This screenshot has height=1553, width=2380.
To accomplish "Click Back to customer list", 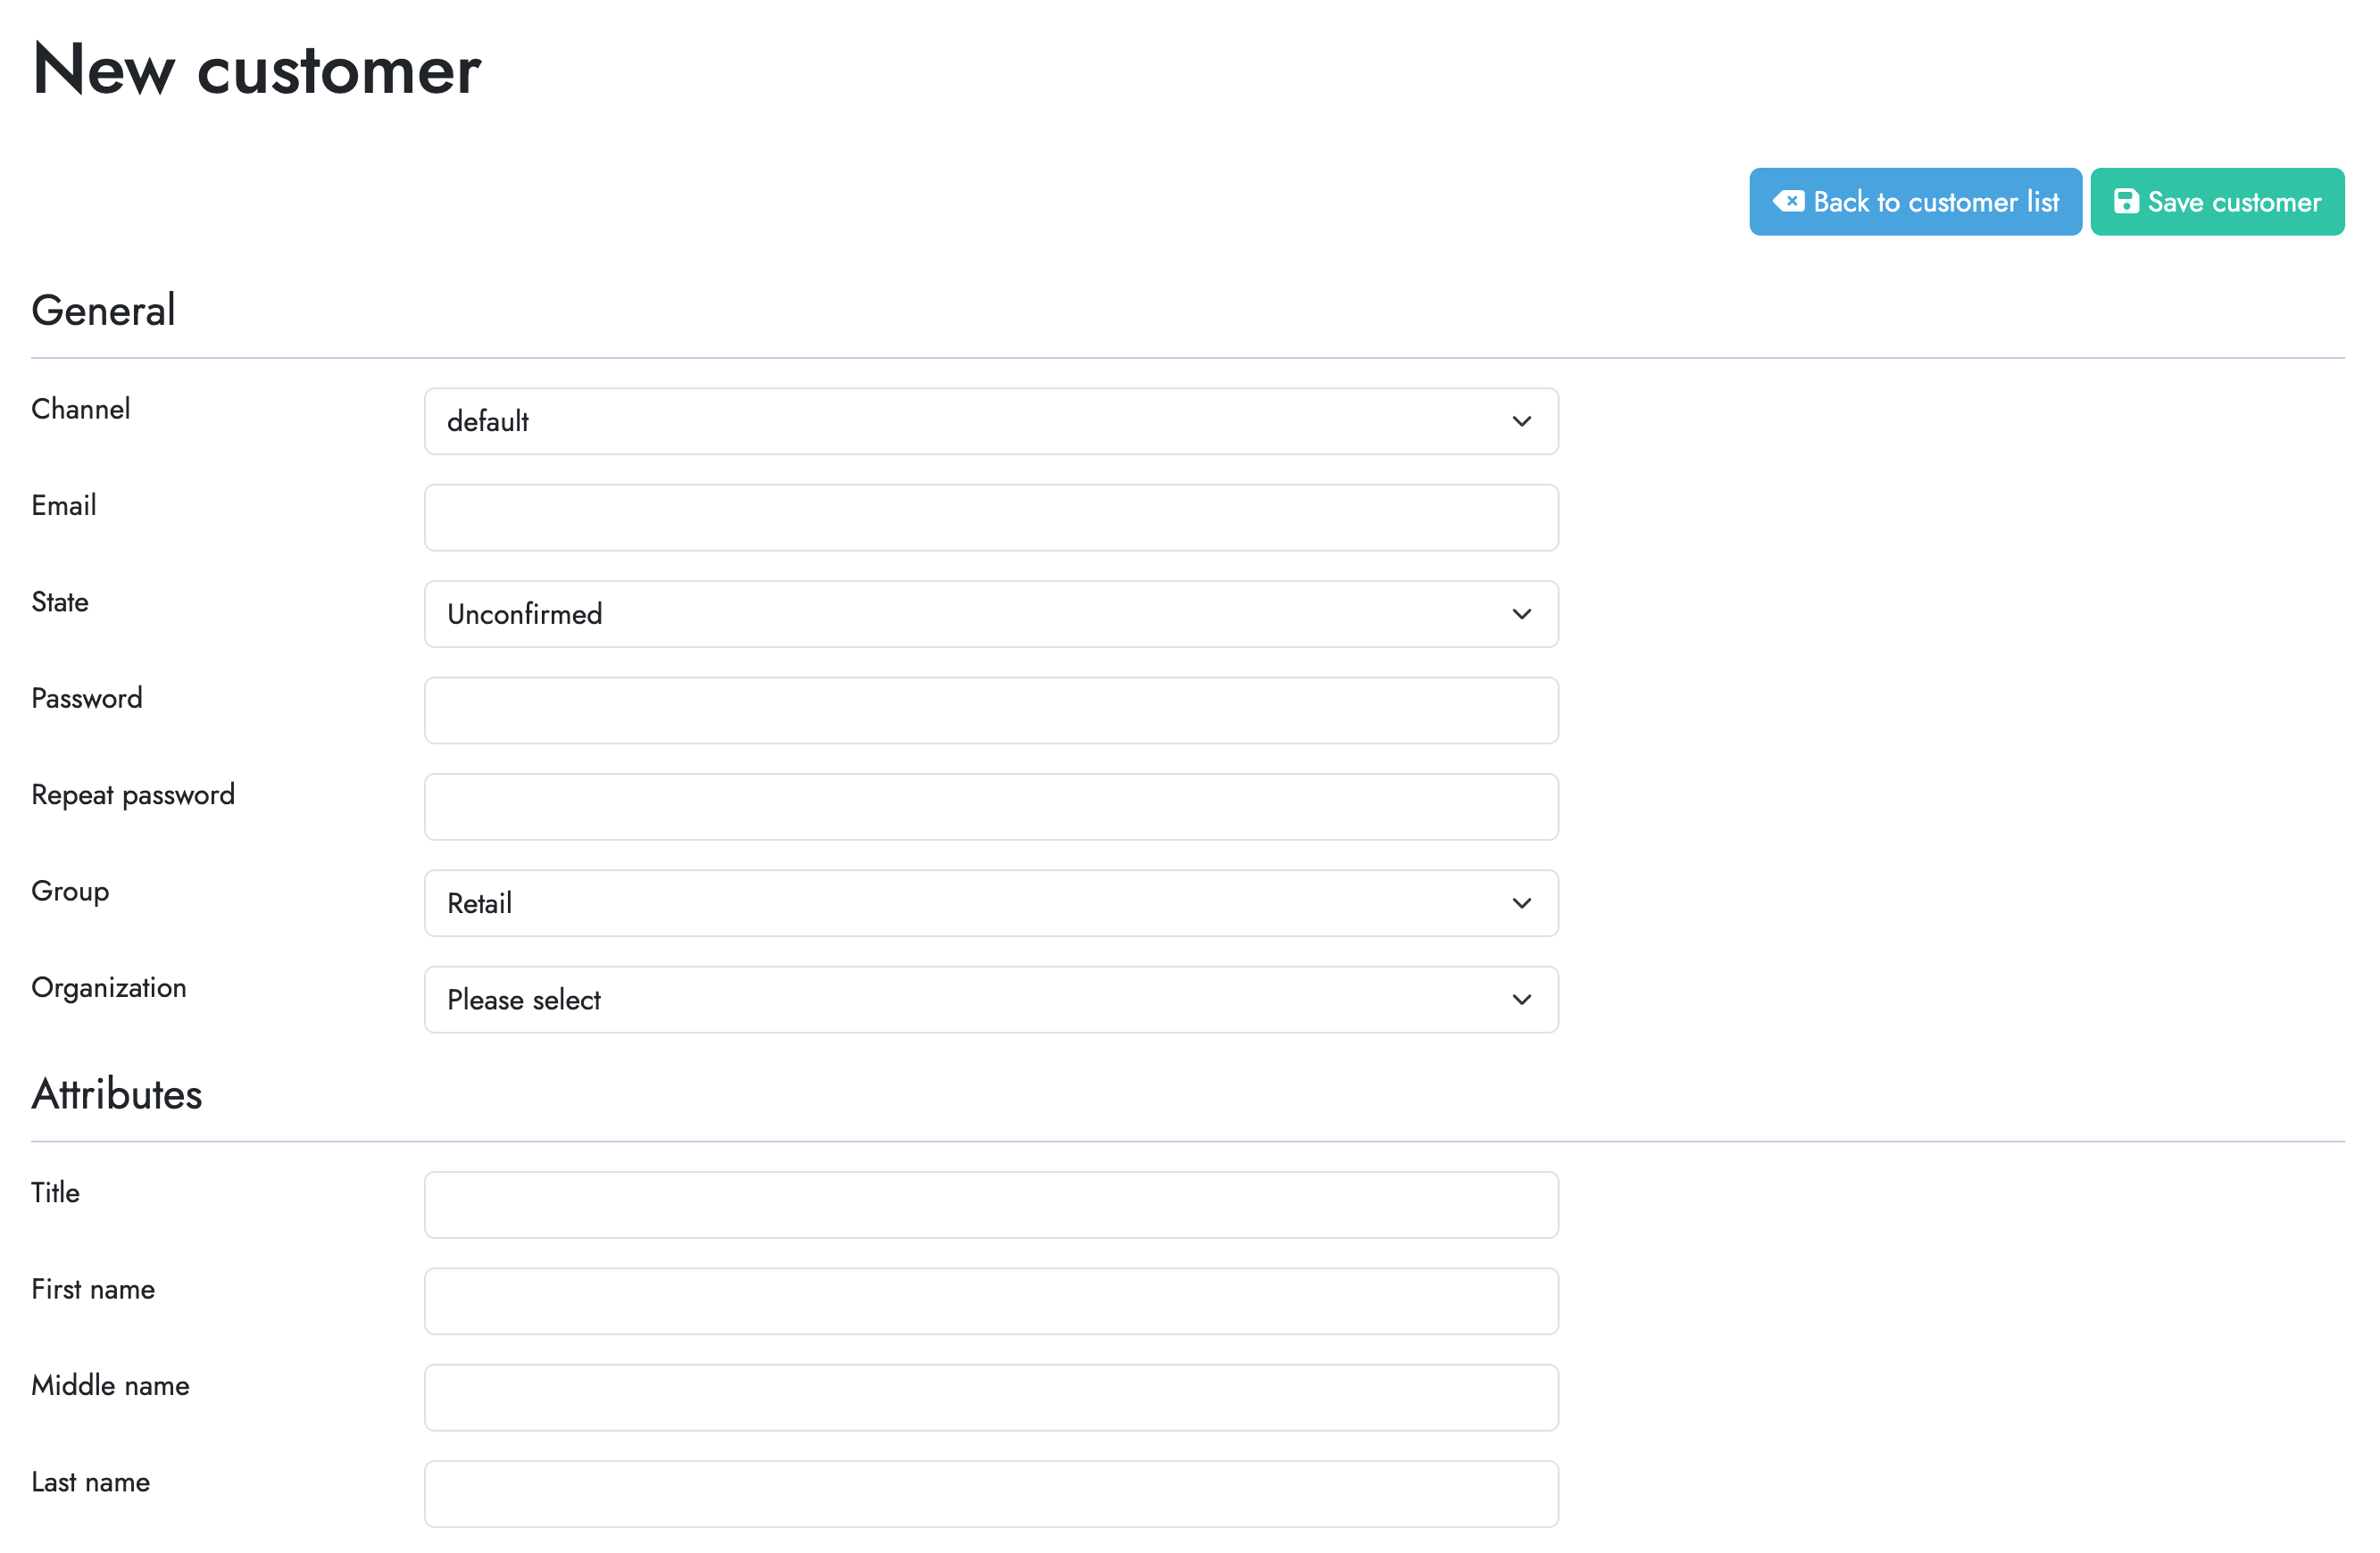I will (x=1914, y=201).
